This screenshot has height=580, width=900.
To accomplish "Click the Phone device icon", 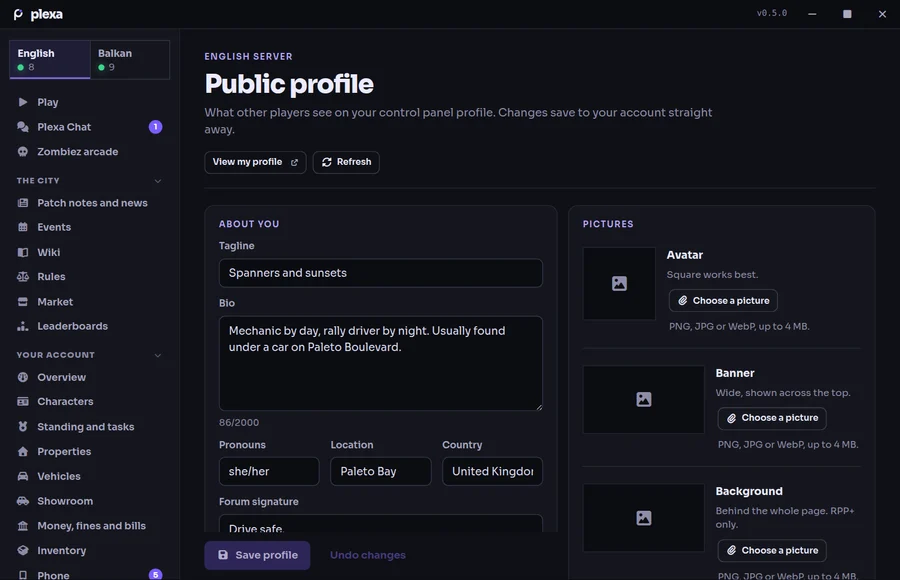I will [x=23, y=575].
